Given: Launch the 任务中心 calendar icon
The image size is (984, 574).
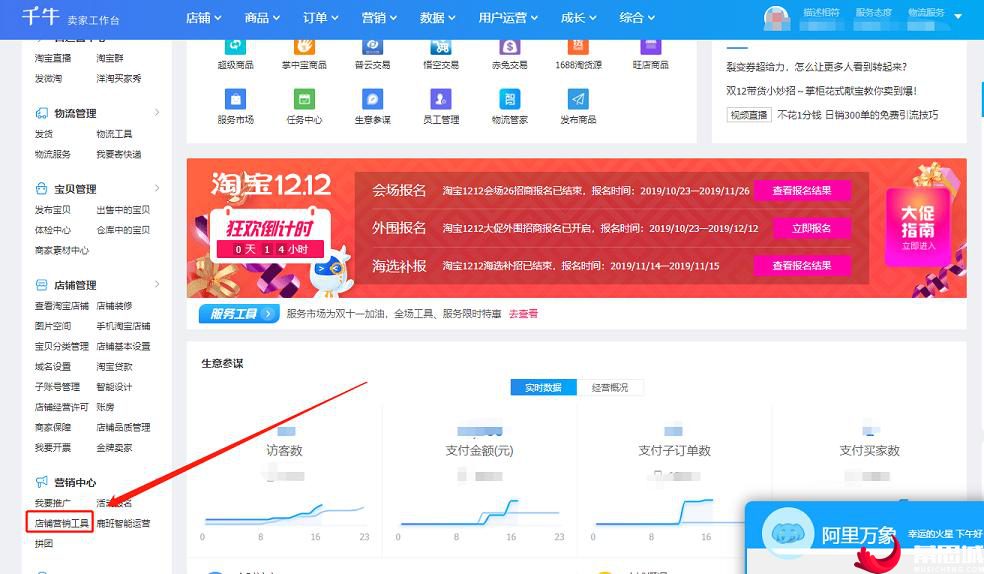Looking at the screenshot, I should (x=304, y=99).
